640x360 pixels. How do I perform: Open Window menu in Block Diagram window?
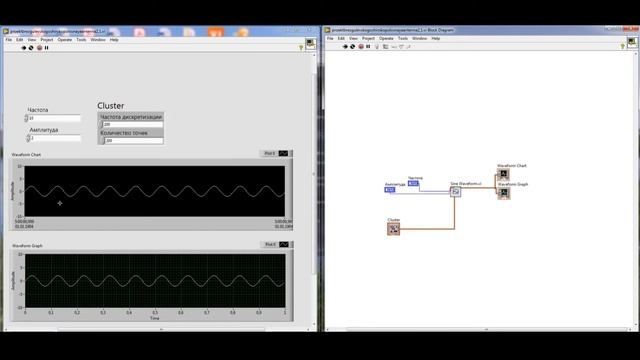[x=420, y=38]
